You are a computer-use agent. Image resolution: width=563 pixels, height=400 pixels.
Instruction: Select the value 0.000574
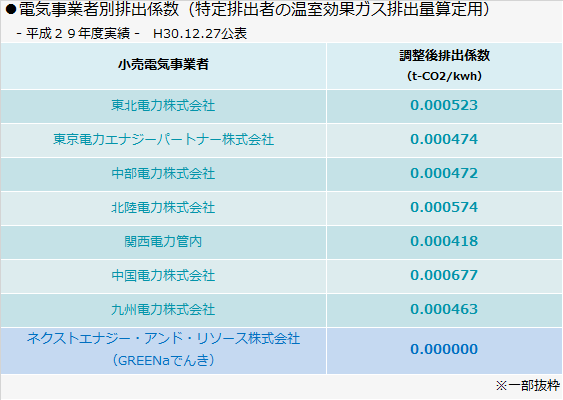[x=444, y=207]
